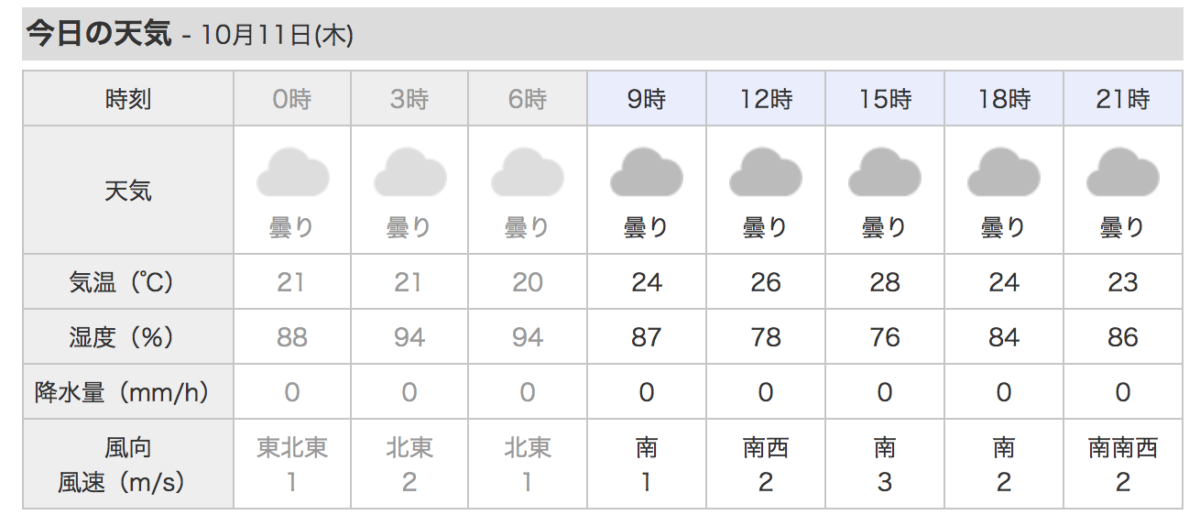Click the cloudy icon for 0時
The image size is (1200, 515).
(292, 172)
